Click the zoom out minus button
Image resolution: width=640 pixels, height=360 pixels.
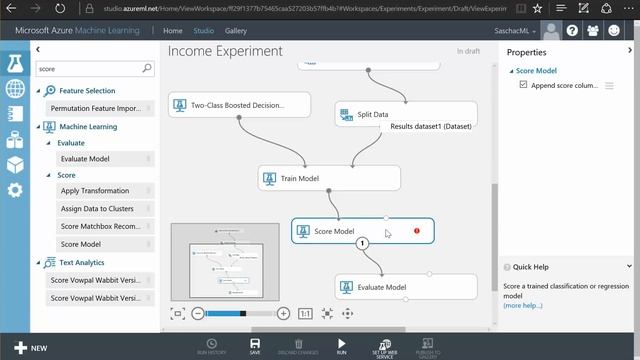point(198,313)
